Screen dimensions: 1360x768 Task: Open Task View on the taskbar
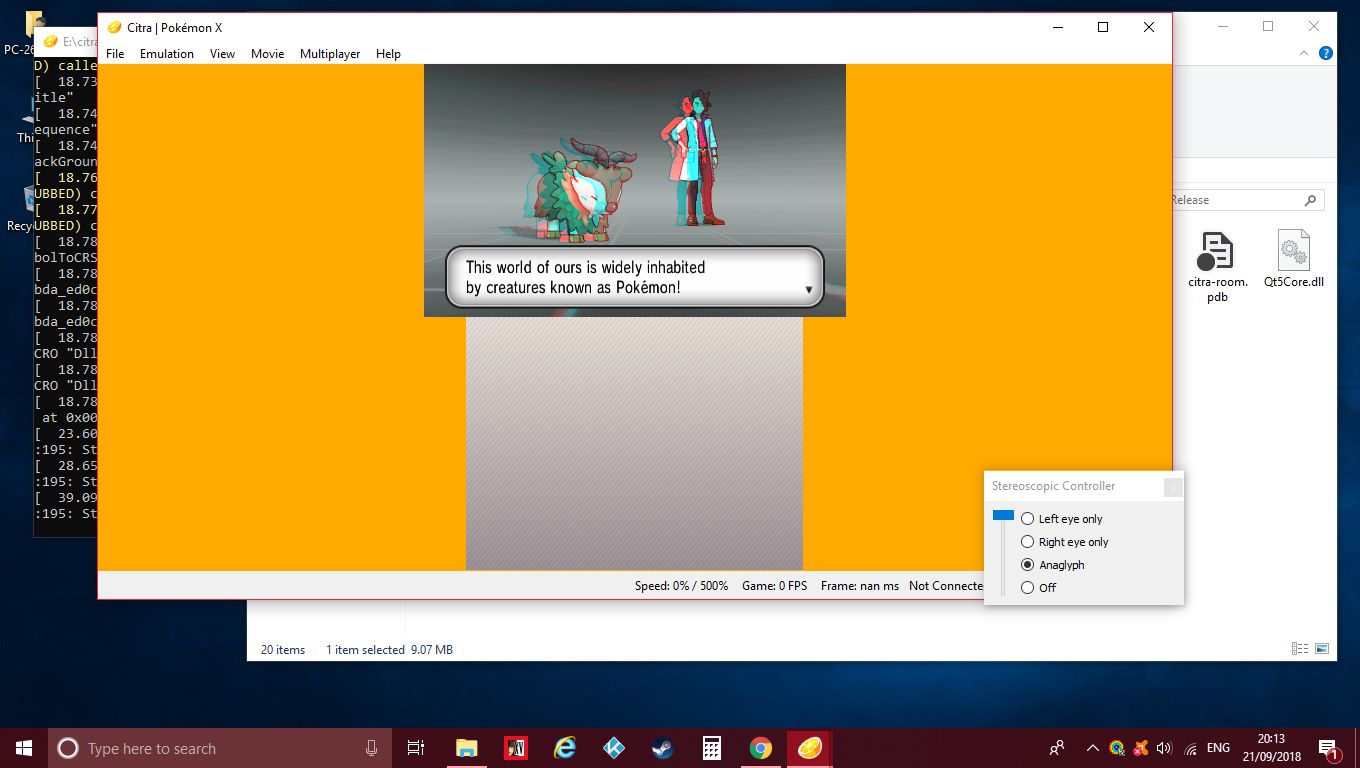click(x=416, y=748)
